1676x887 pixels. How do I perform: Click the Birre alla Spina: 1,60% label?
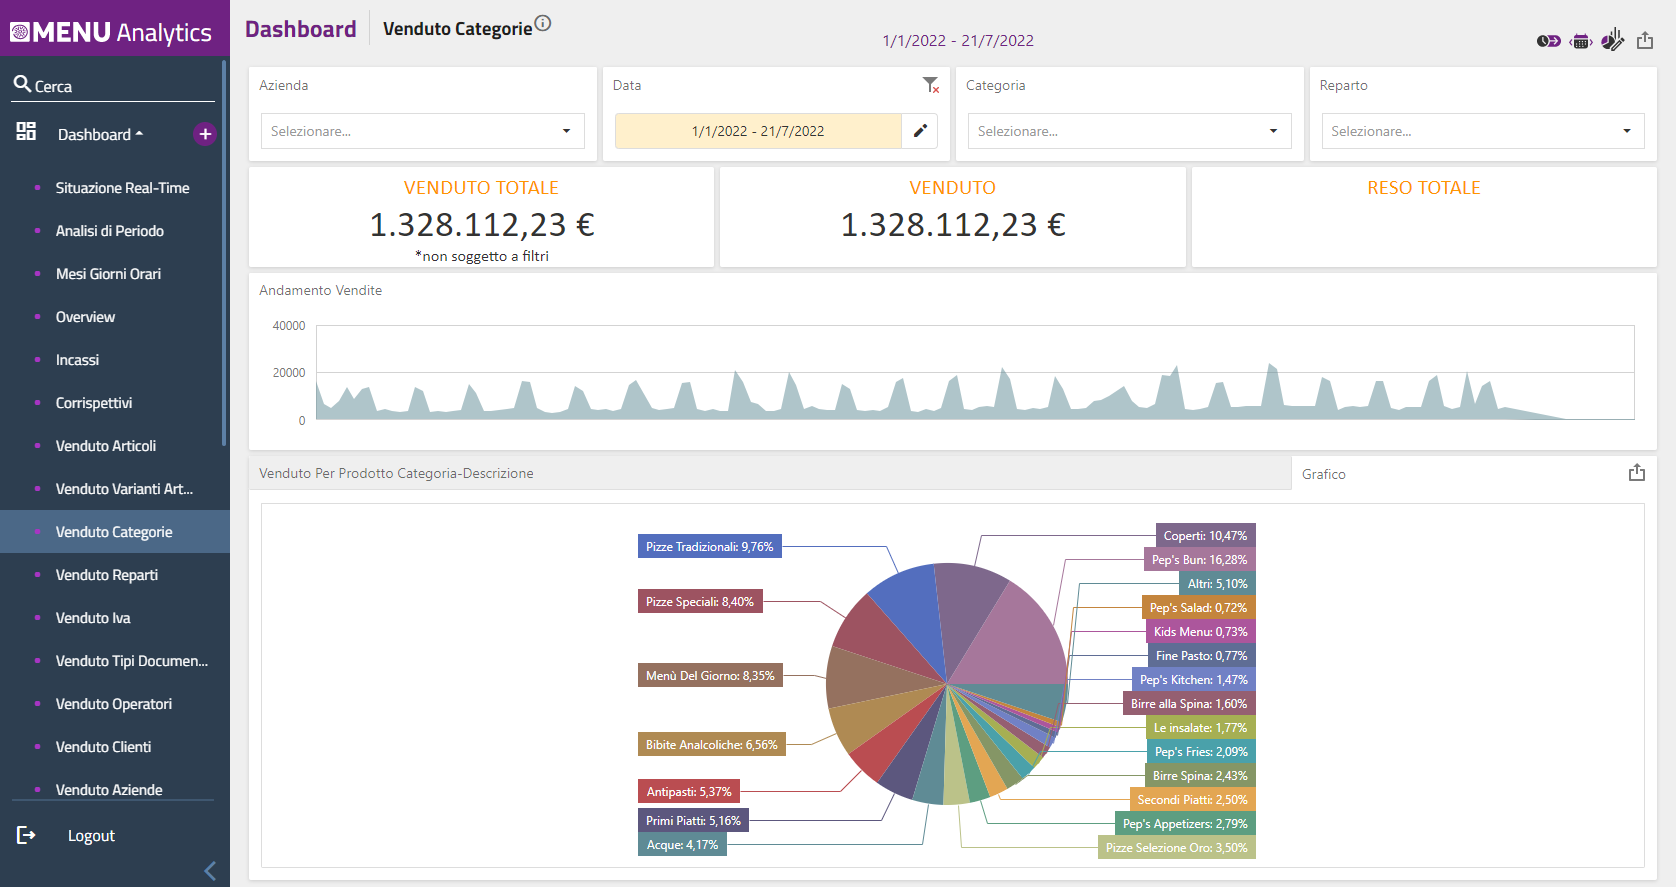pos(1189,703)
